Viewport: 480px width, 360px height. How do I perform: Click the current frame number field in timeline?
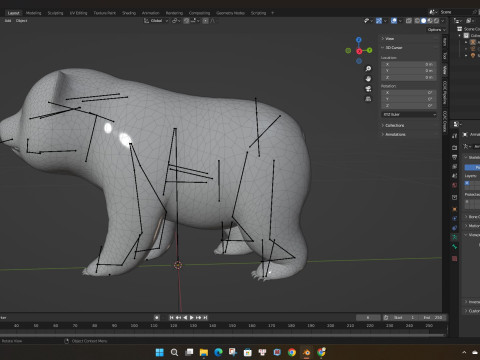(x=368, y=318)
